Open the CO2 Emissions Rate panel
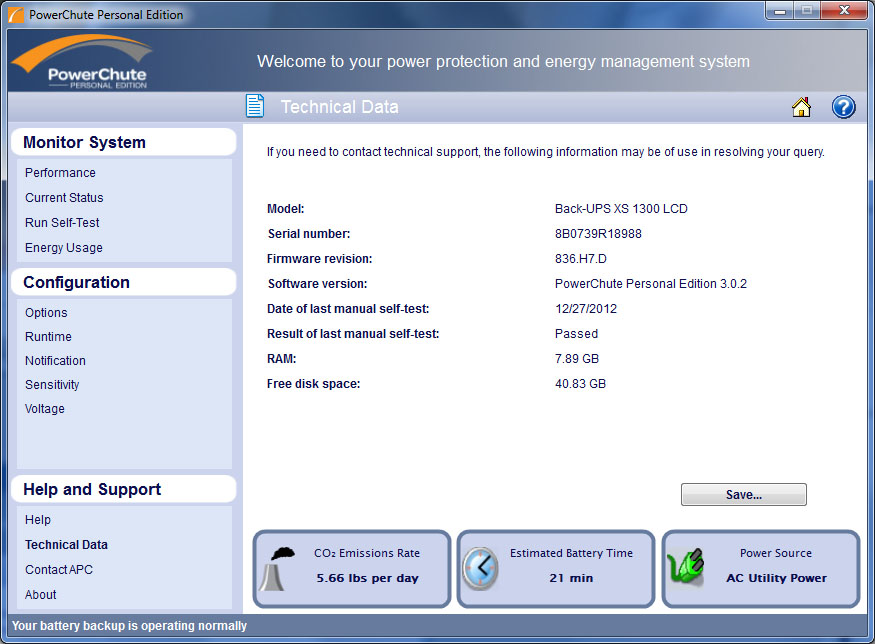The width and height of the screenshot is (875, 644). tap(352, 569)
